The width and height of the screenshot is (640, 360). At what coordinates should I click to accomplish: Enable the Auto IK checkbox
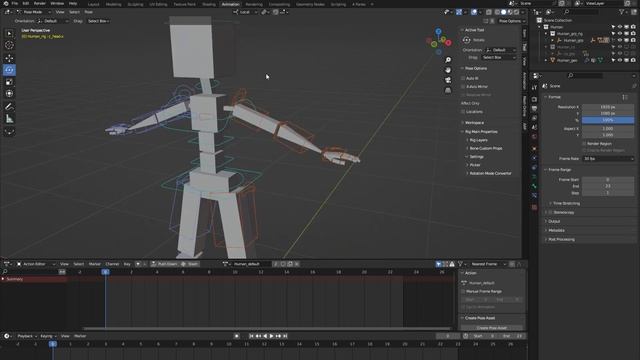tap(463, 78)
